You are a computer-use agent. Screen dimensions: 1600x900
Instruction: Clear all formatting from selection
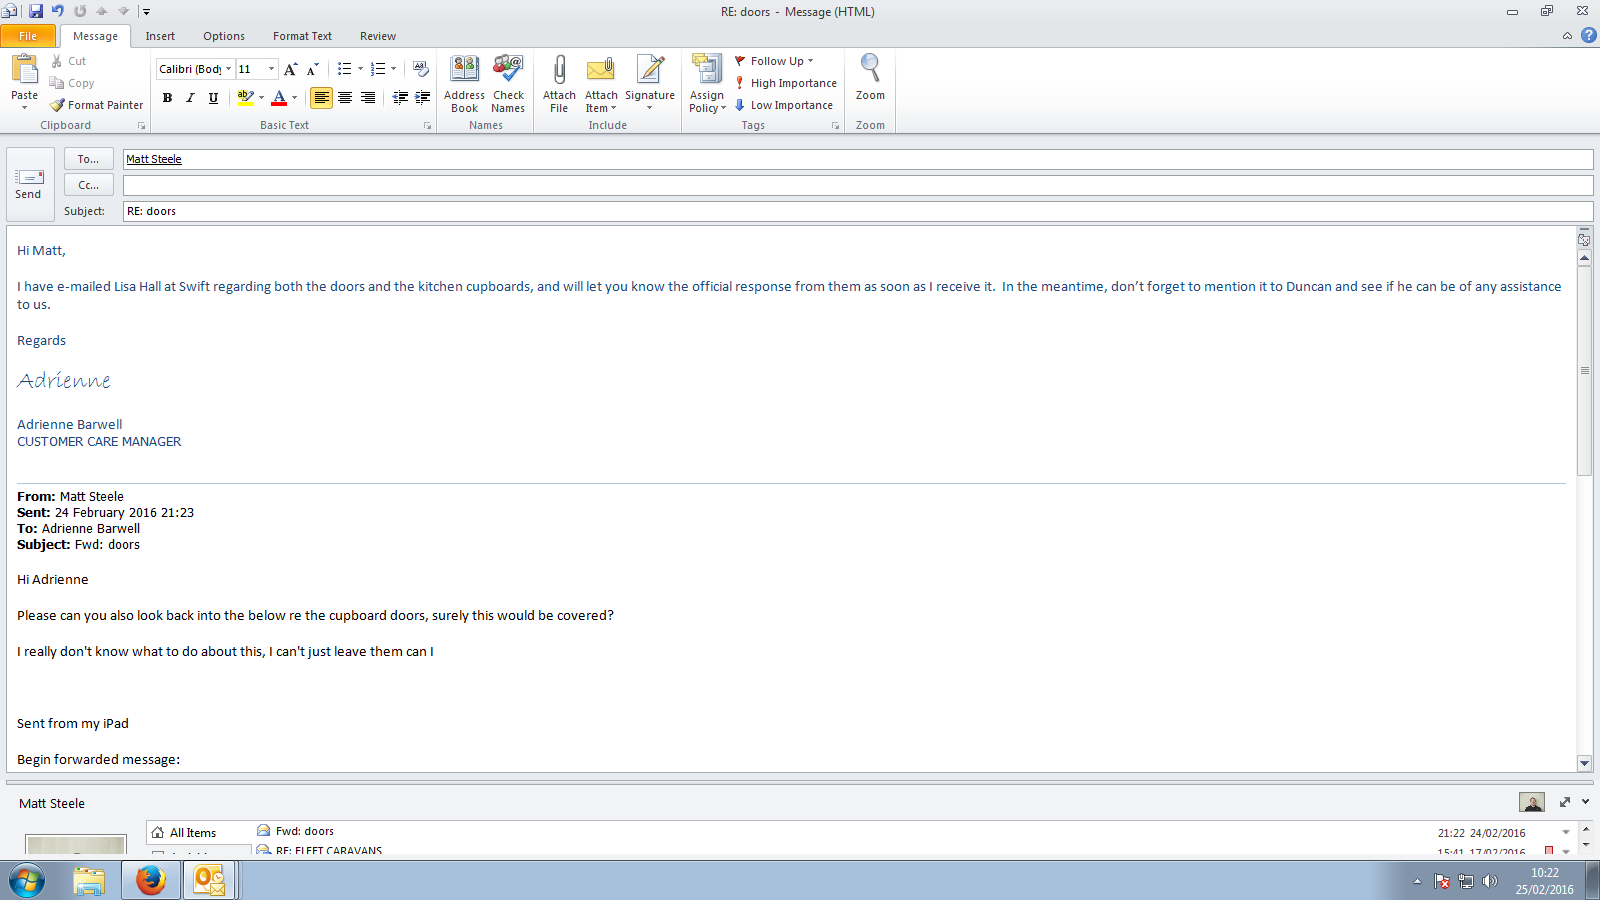pos(421,69)
